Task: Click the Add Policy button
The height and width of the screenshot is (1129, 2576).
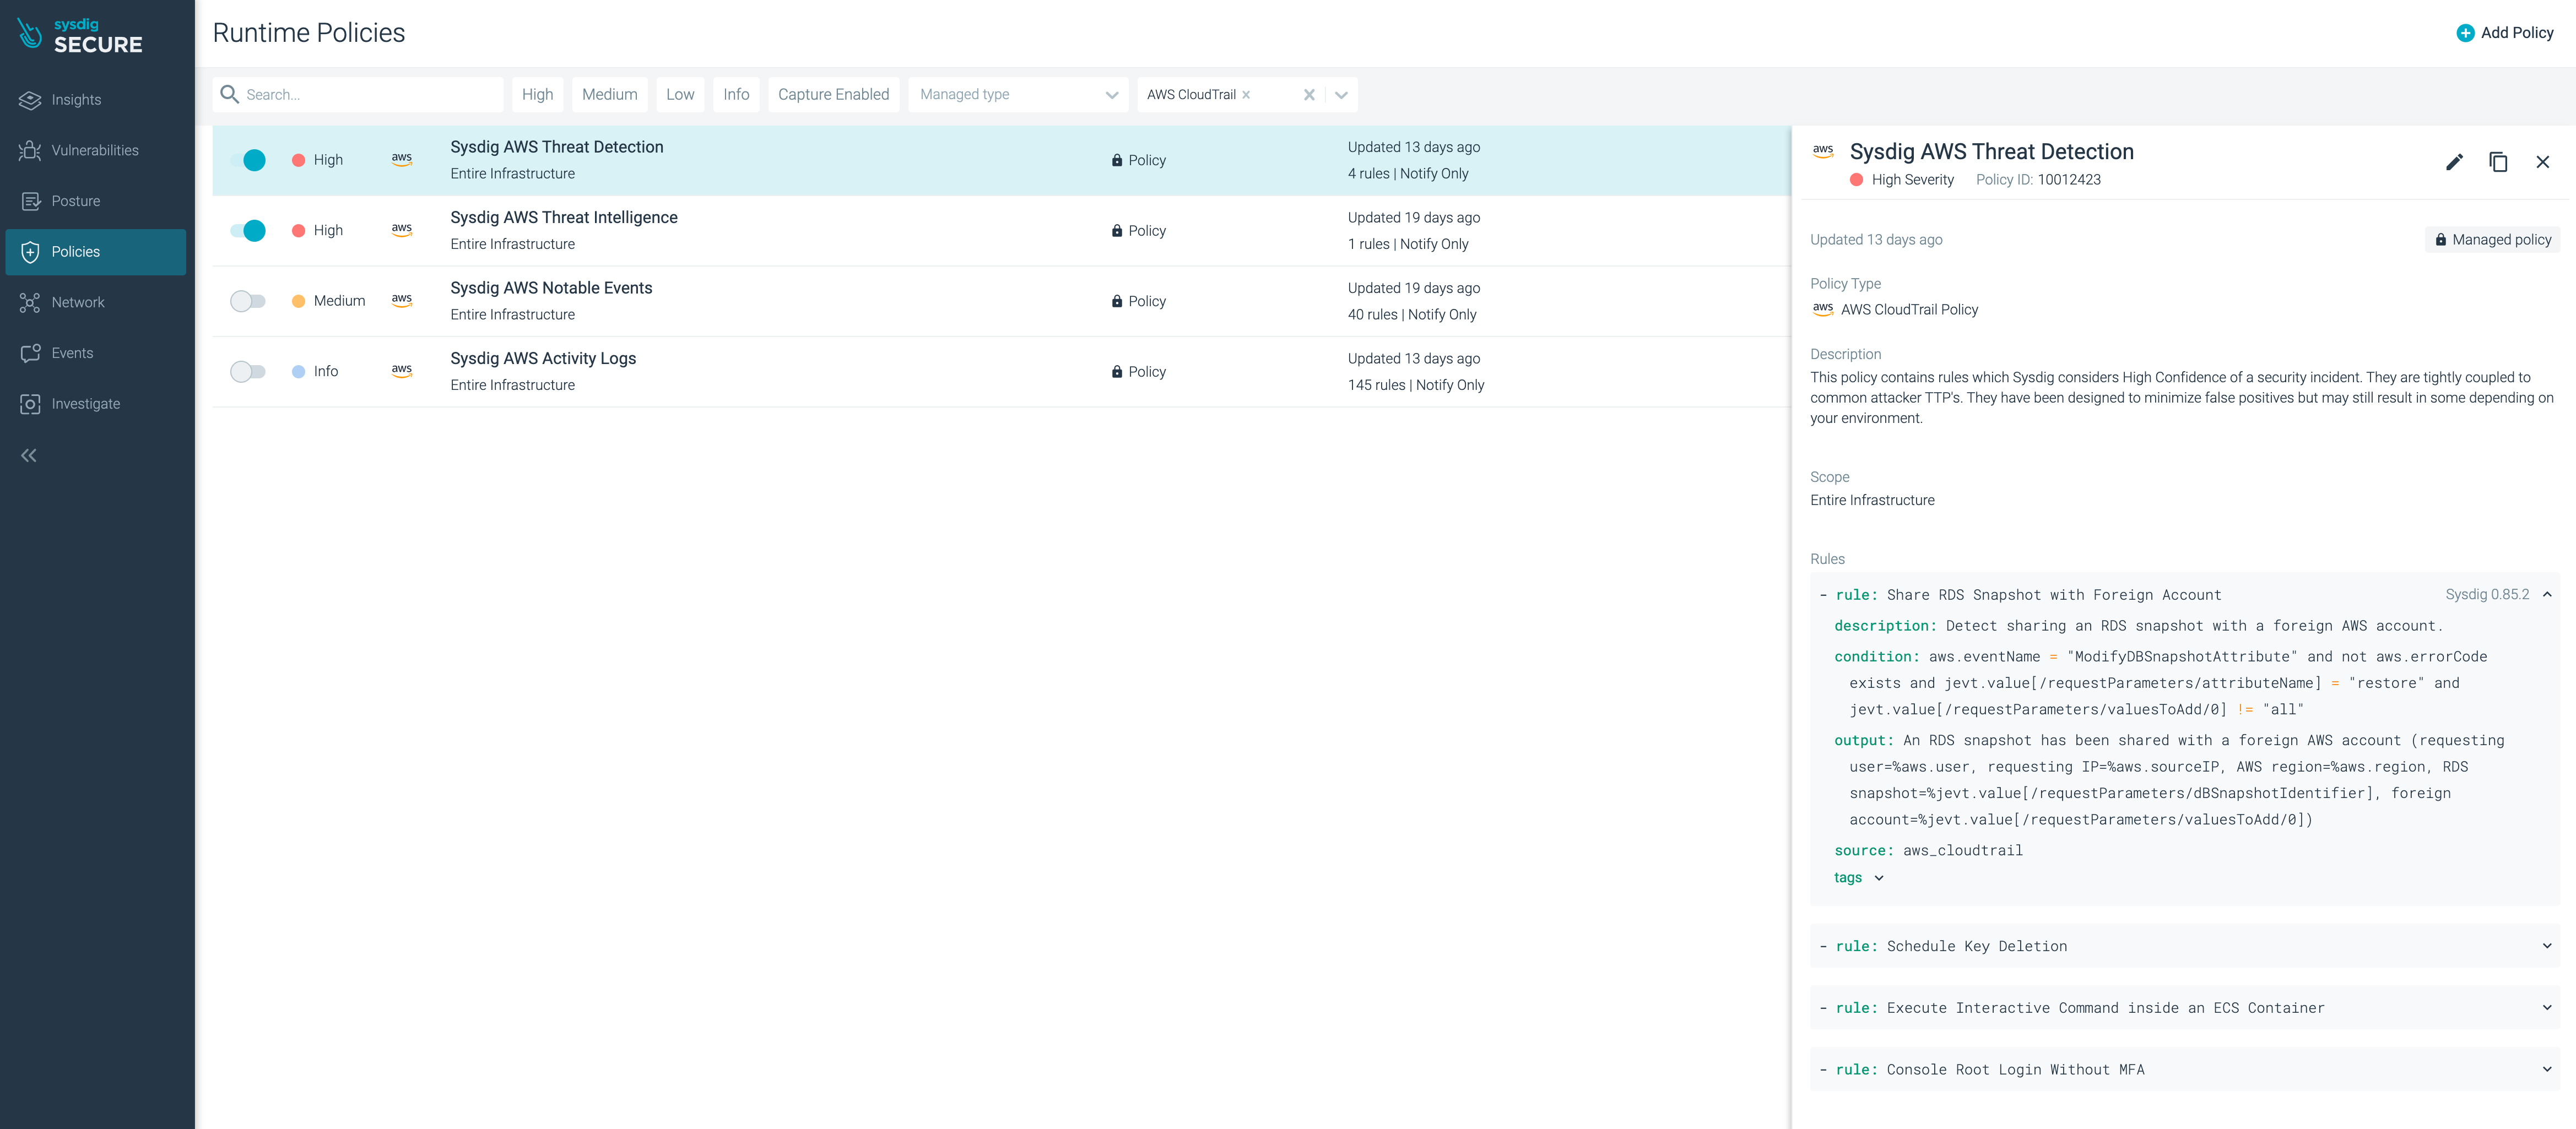Action: pyautogui.click(x=2505, y=33)
